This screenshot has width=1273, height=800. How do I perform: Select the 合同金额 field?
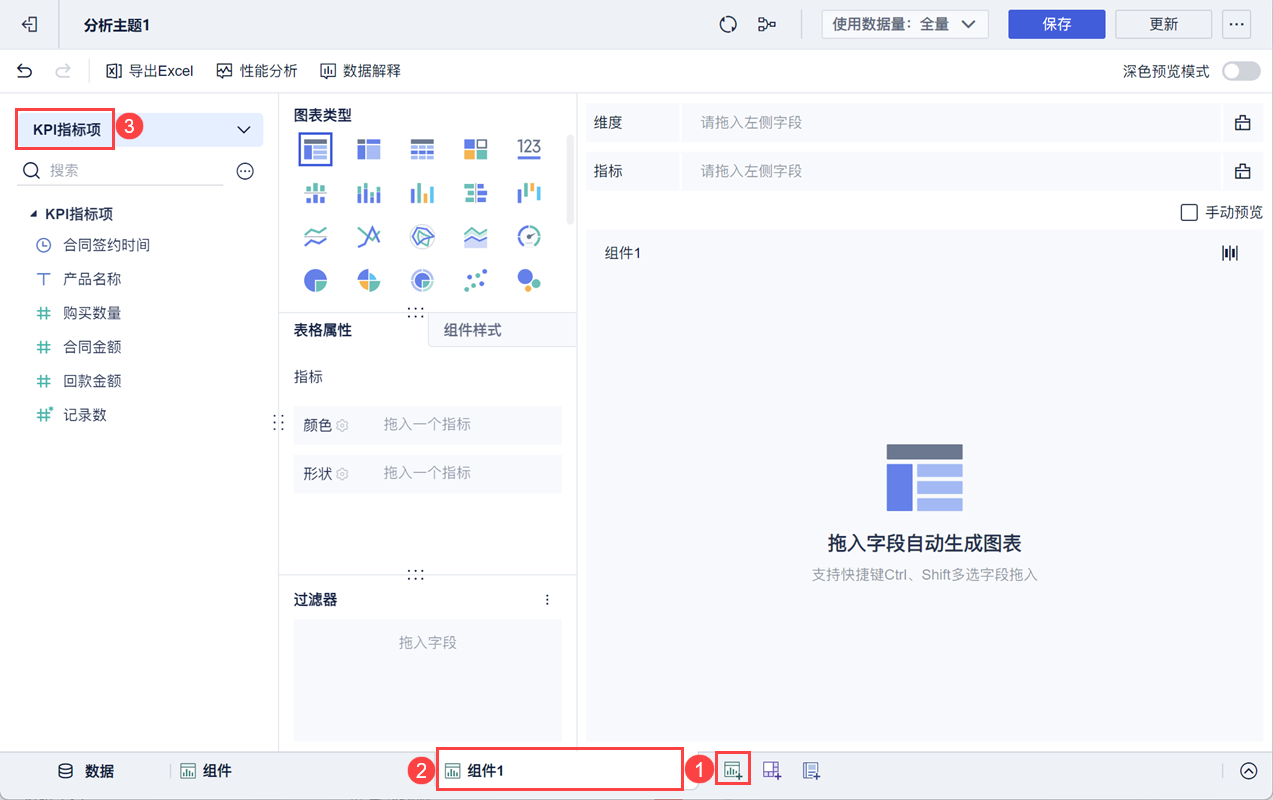92,347
